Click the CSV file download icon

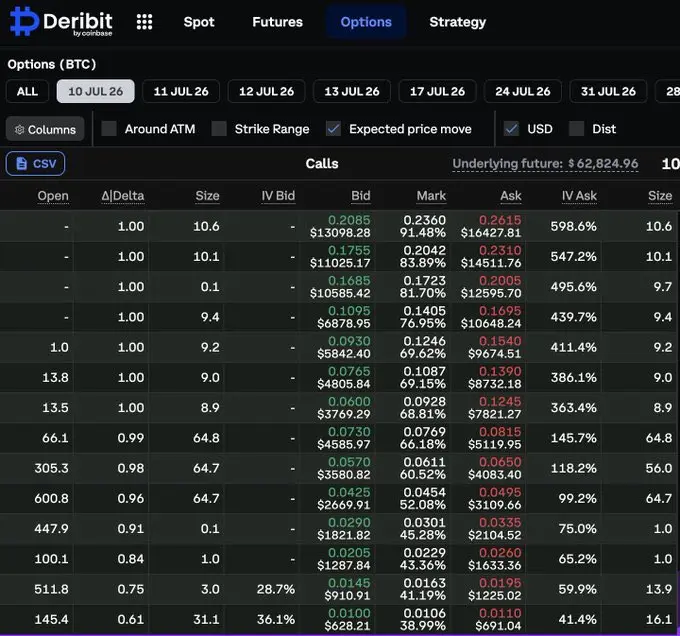tap(21, 163)
